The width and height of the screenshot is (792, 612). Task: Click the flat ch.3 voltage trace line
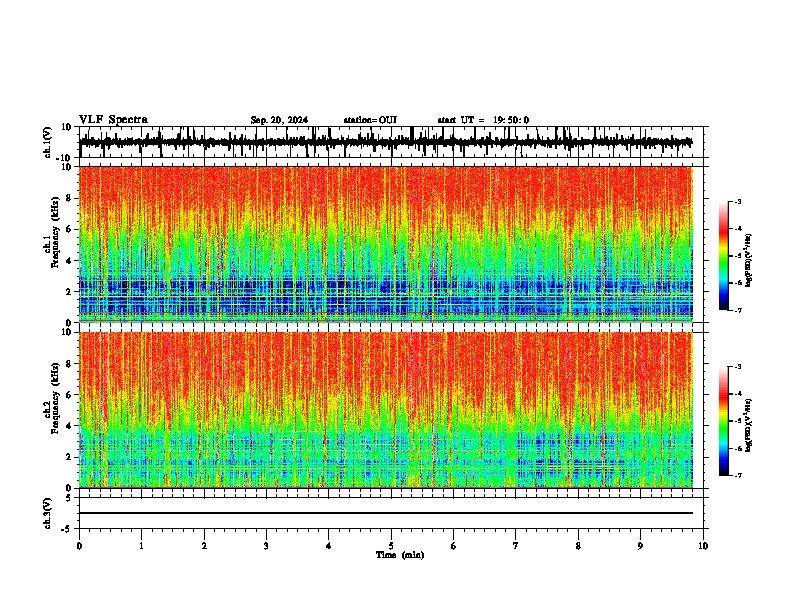pyautogui.click(x=386, y=513)
